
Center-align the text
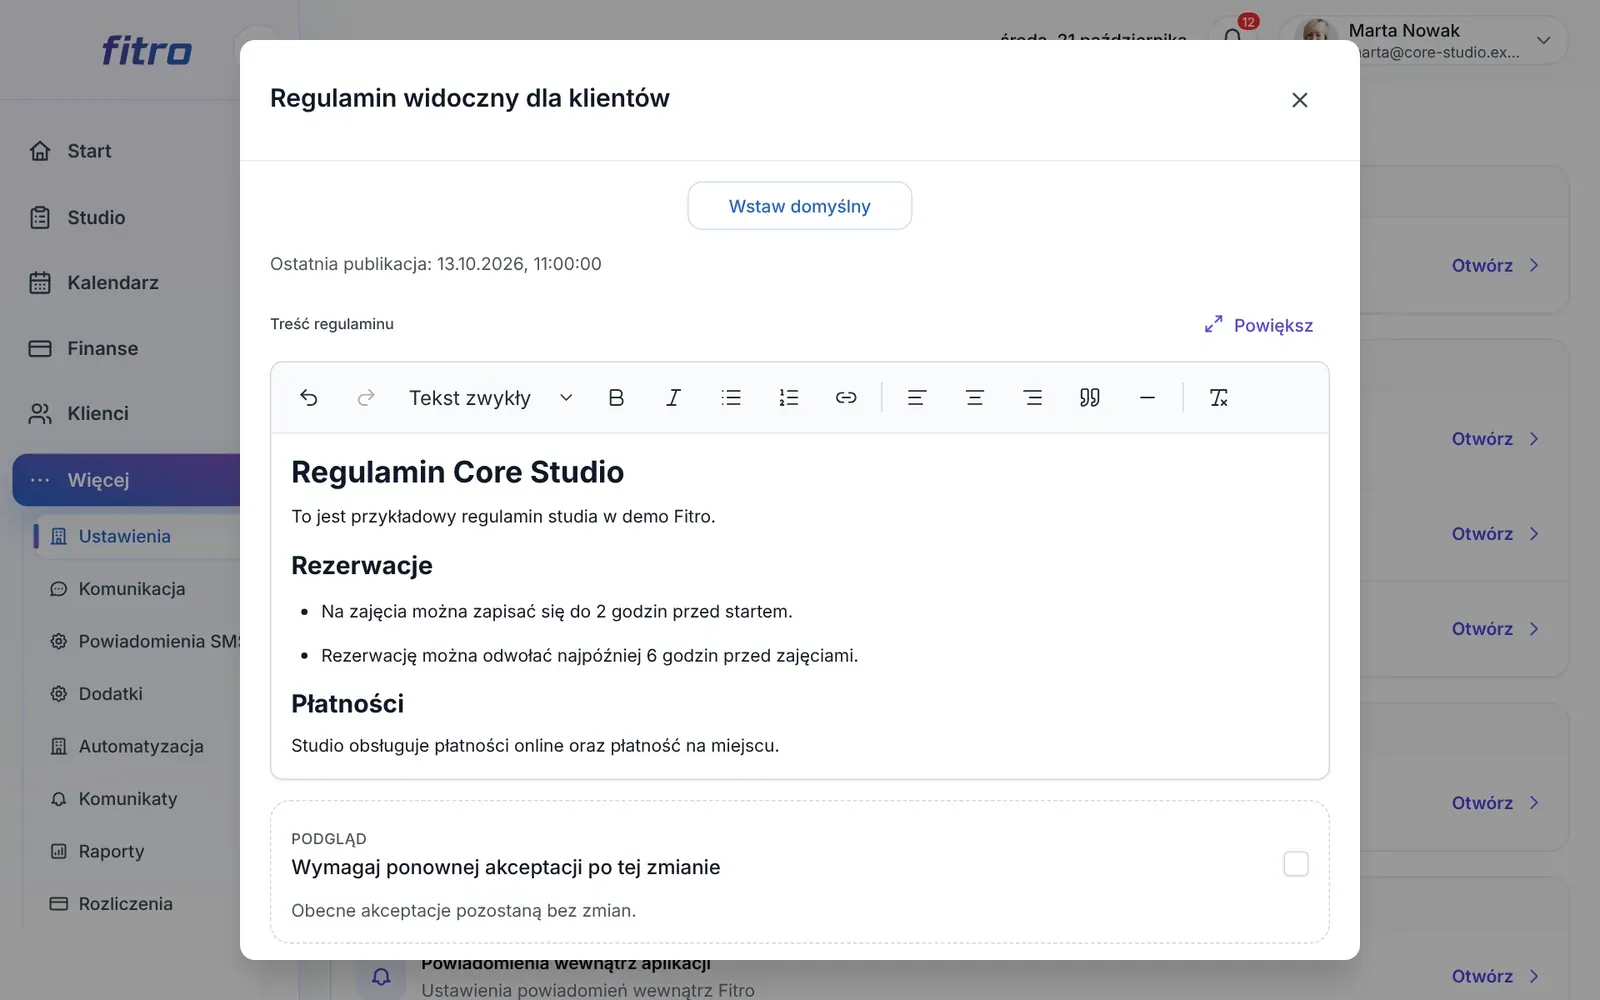point(975,398)
